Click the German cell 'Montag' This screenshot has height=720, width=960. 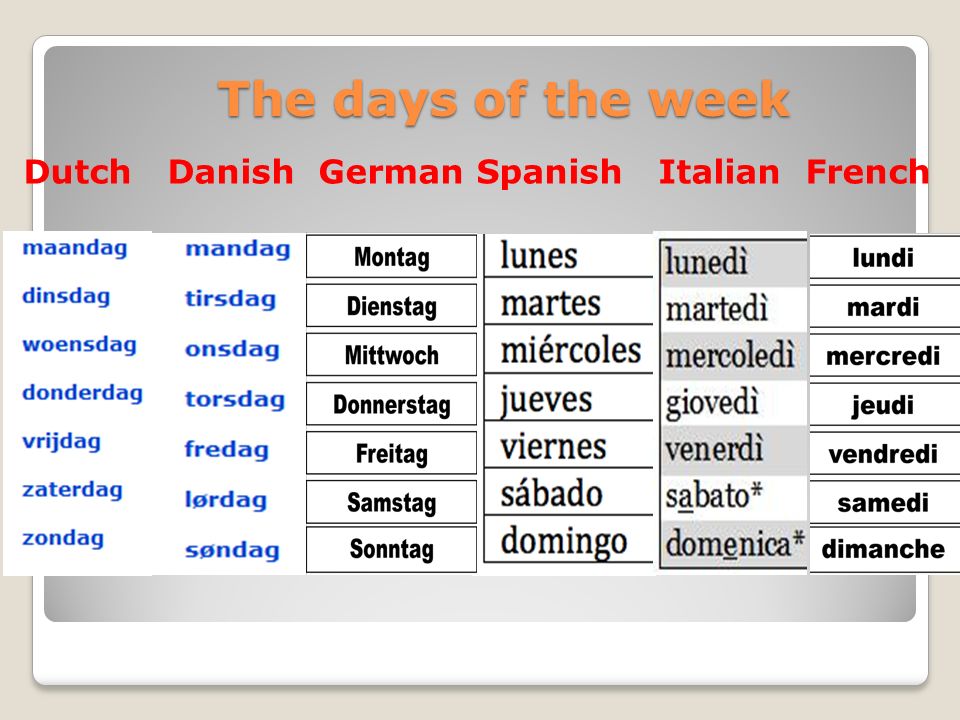[x=391, y=257]
